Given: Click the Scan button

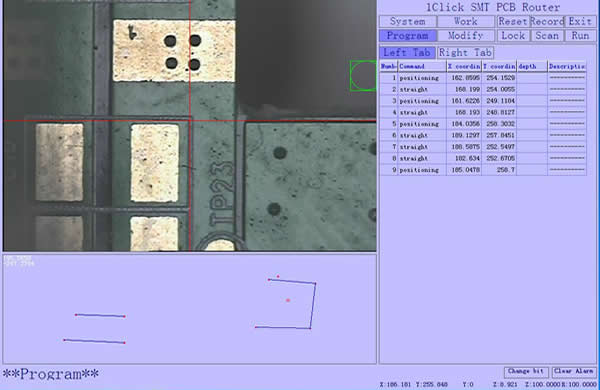Looking at the screenshot, I should (x=547, y=36).
